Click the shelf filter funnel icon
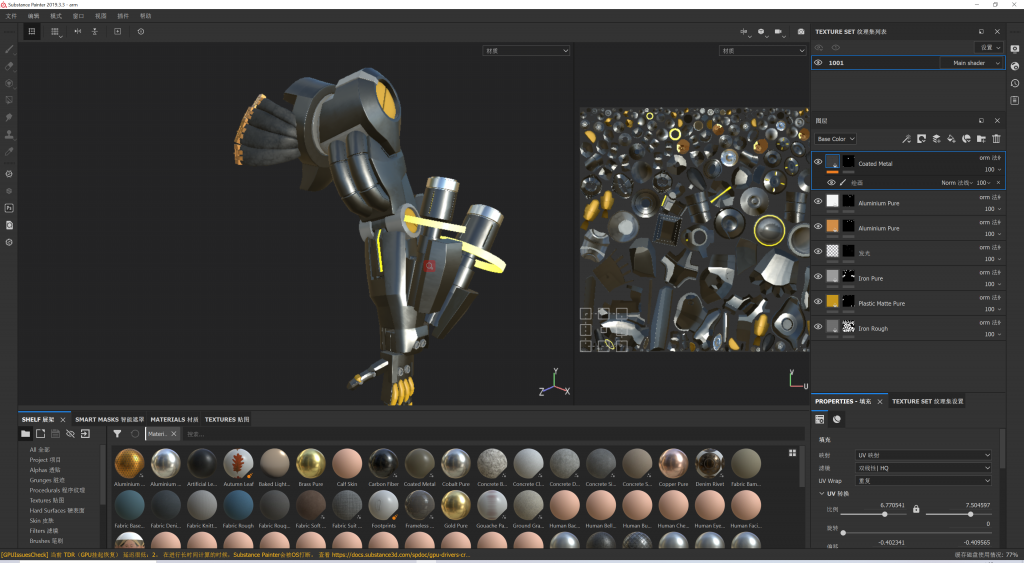The height and width of the screenshot is (563, 1024). pos(117,434)
